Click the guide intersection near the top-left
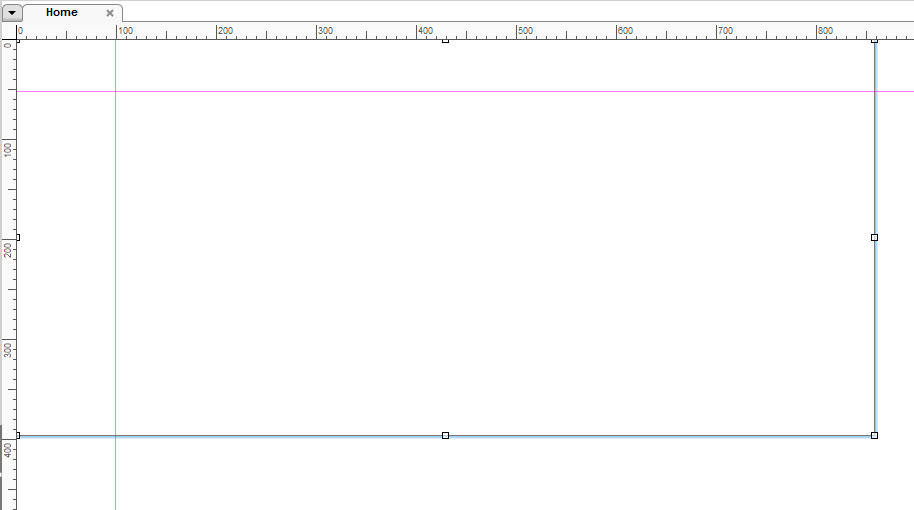 pyautogui.click(x=115, y=91)
